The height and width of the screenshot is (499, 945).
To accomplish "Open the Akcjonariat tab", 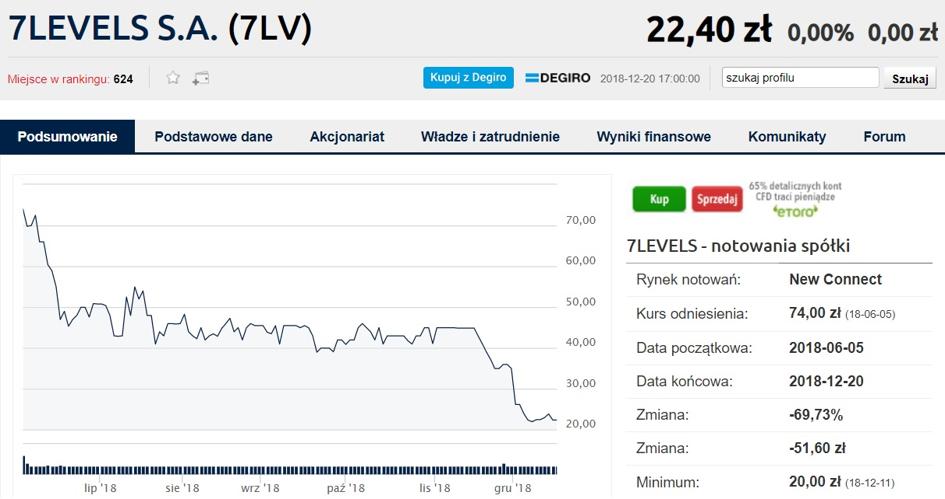I will (347, 137).
